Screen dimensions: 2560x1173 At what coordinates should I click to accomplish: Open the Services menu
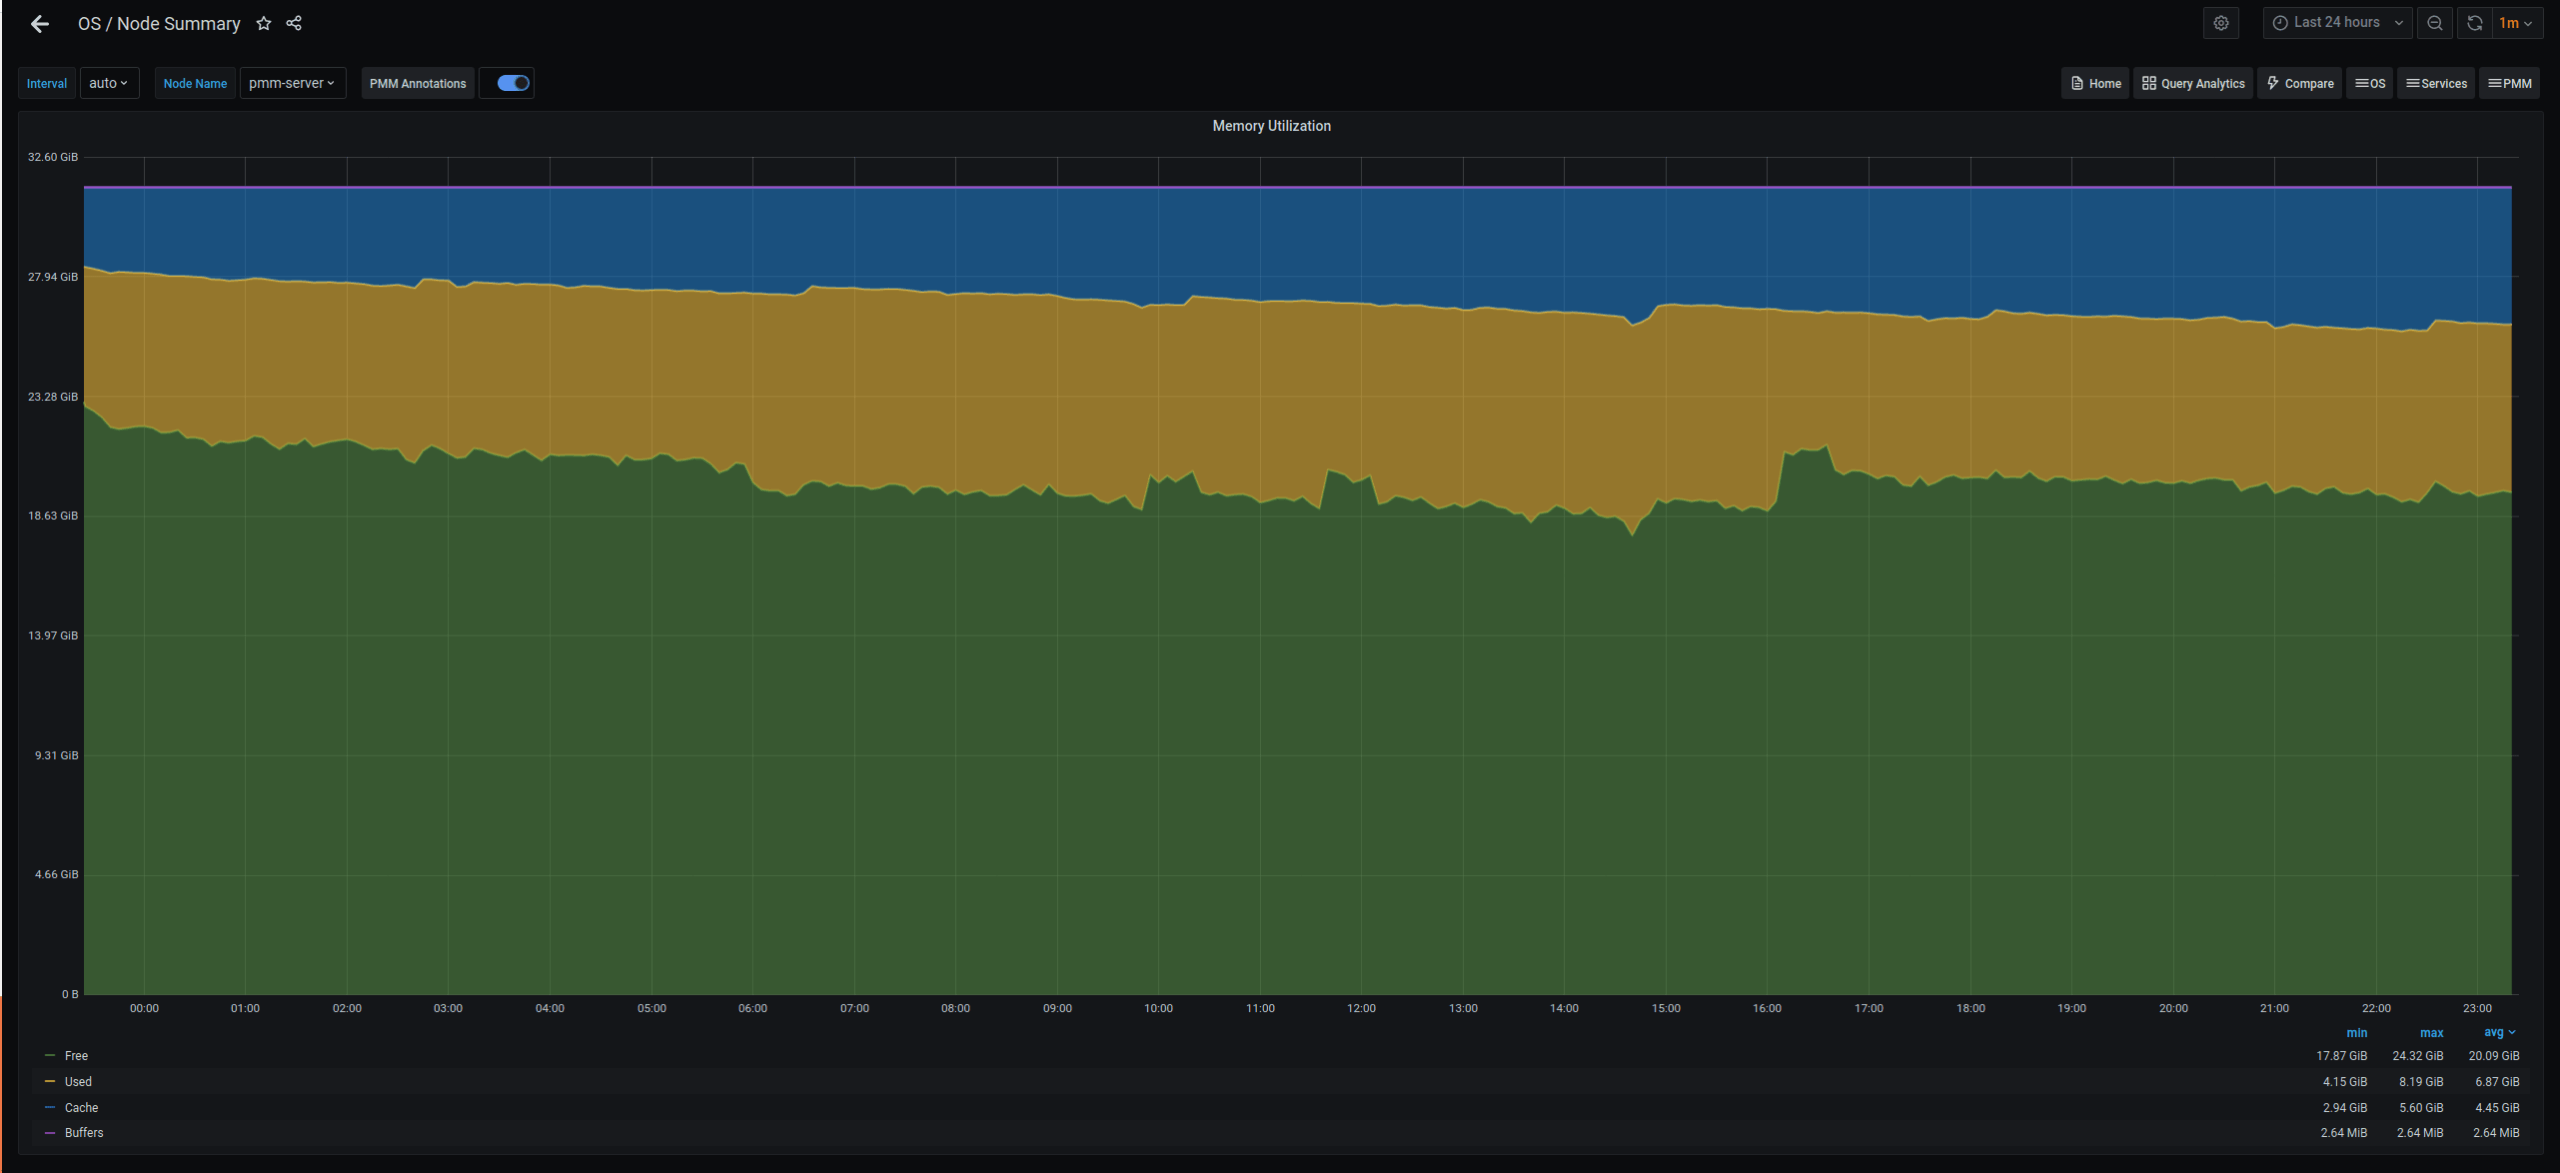(2436, 83)
